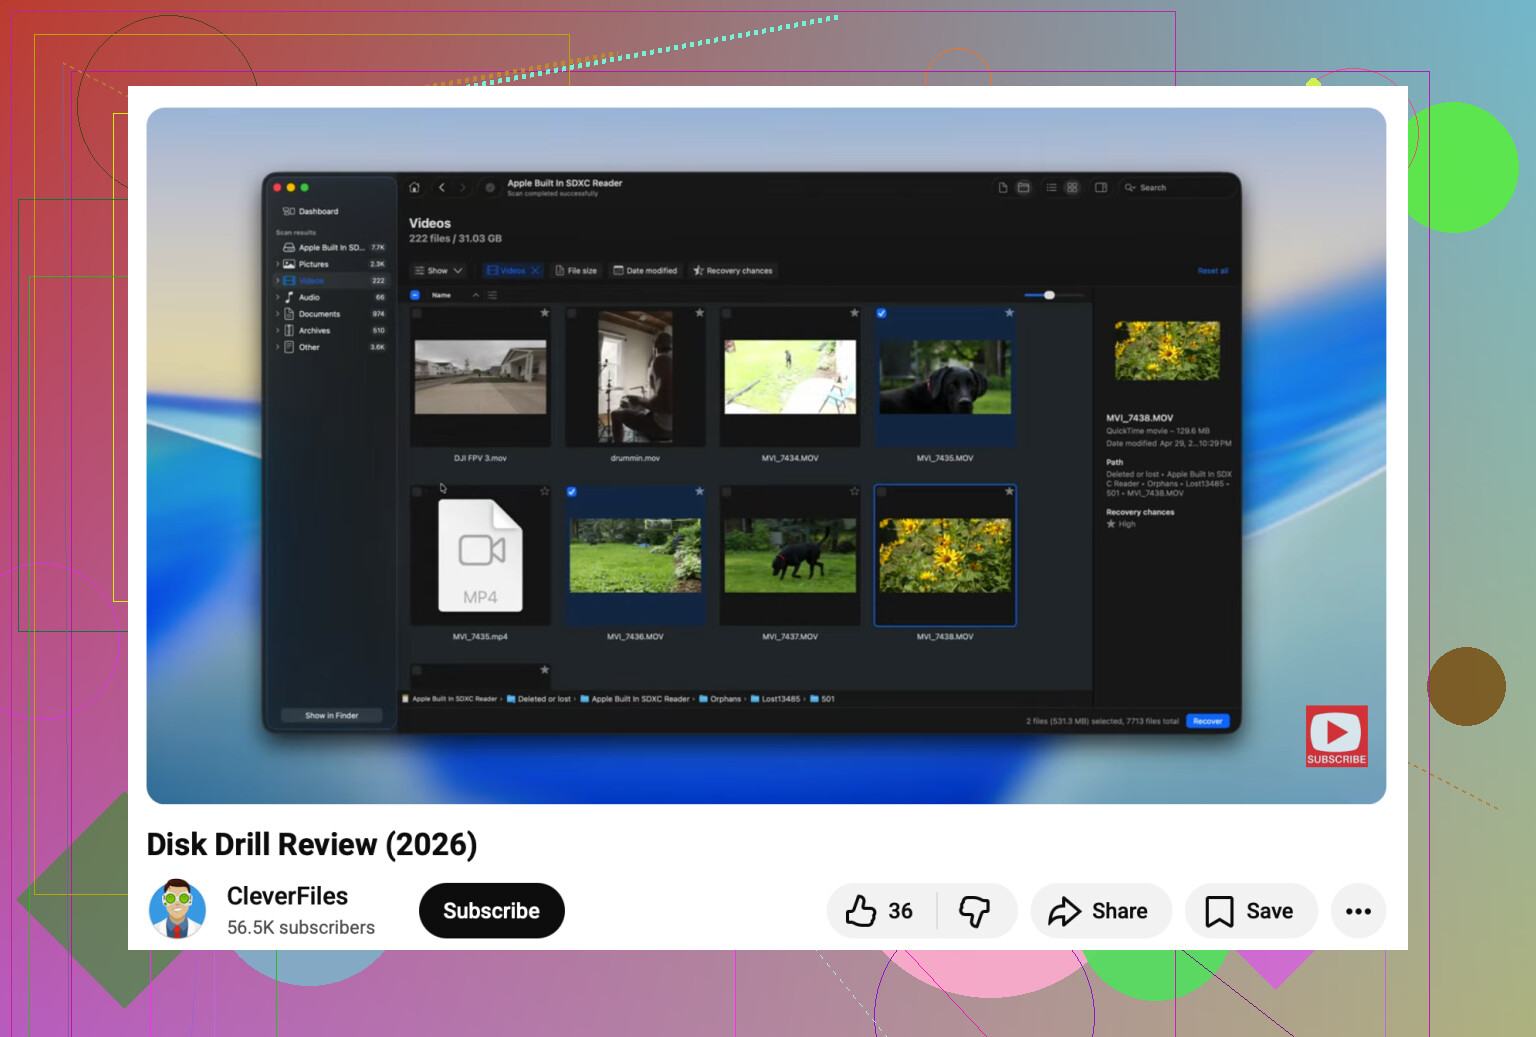
Task: Expand the Pictures tree chevron
Action: [277, 264]
